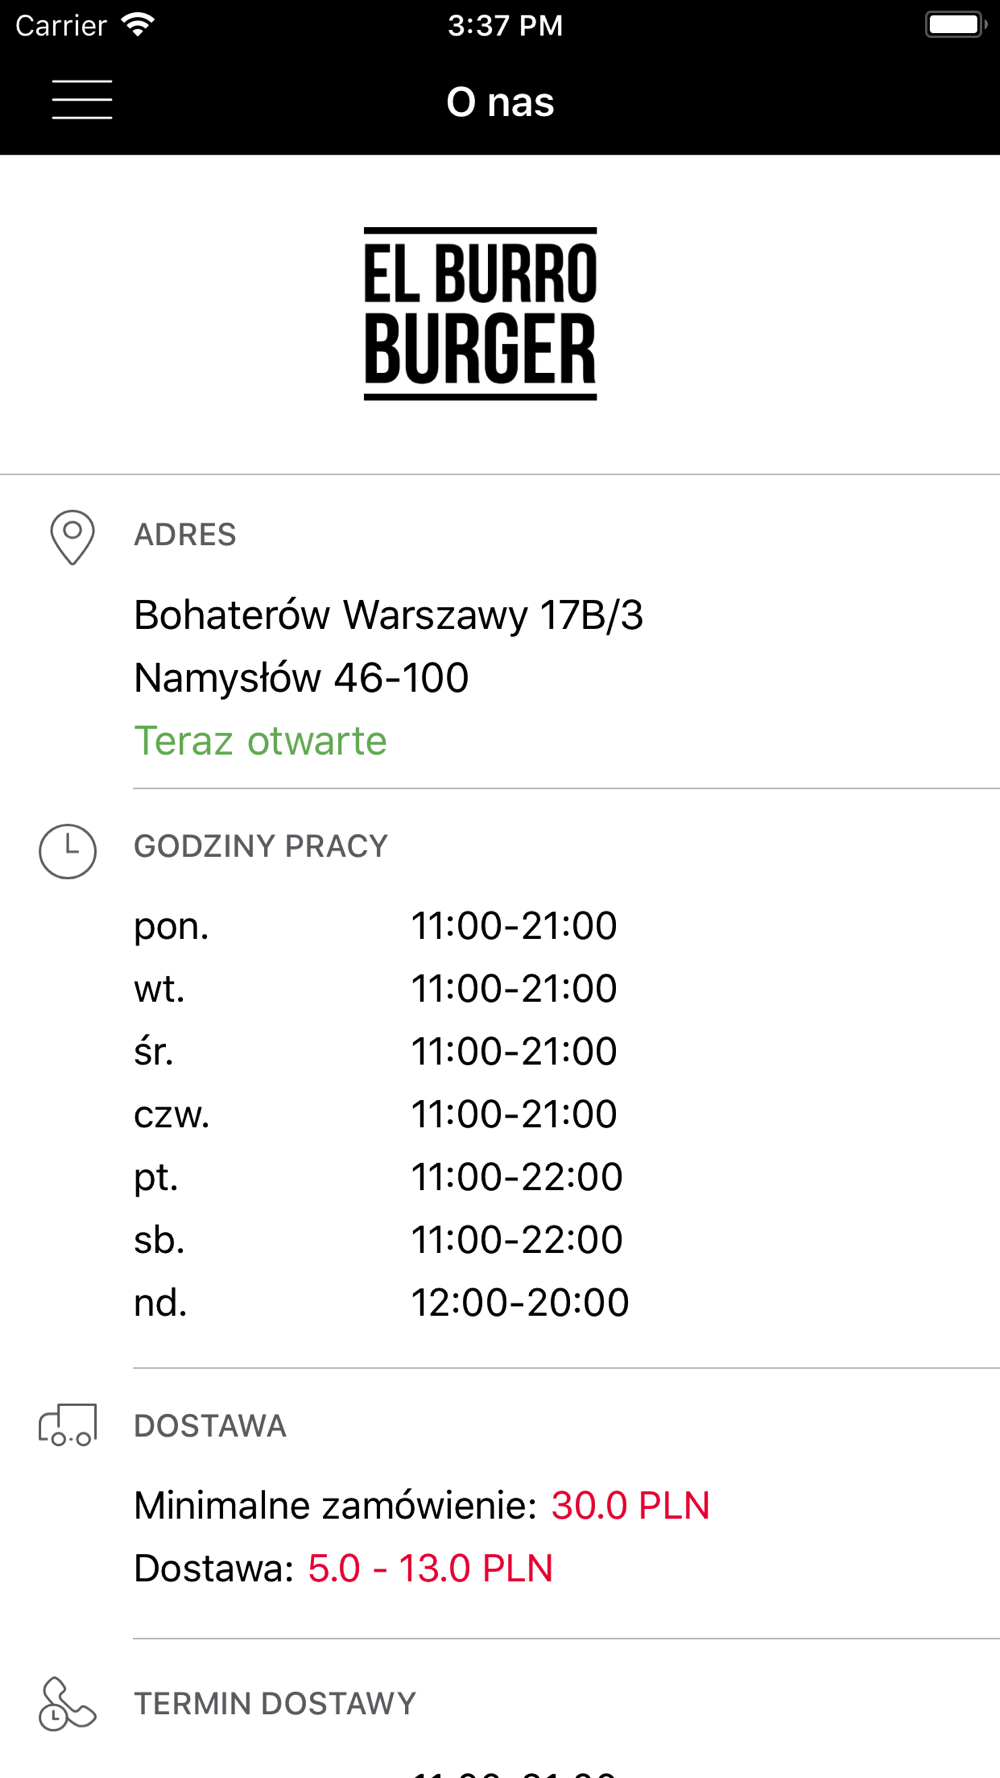Tap the location pin icon

click(72, 537)
